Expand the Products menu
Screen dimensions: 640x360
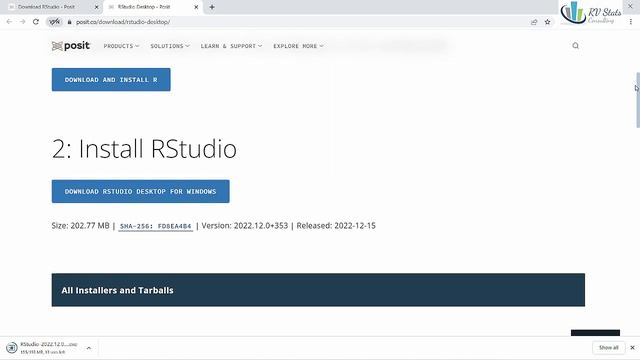121,46
